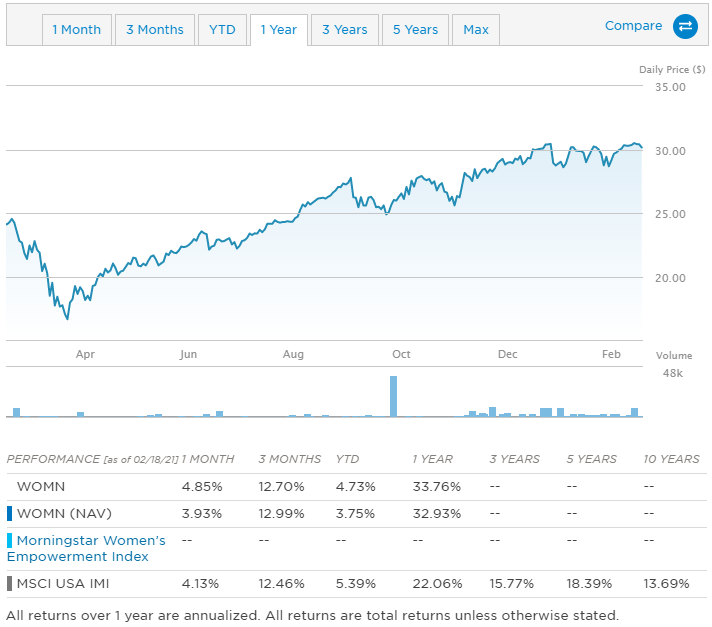Open Morningstar Women's Empowerment Index link
The height and width of the screenshot is (627, 712).
tap(91, 548)
